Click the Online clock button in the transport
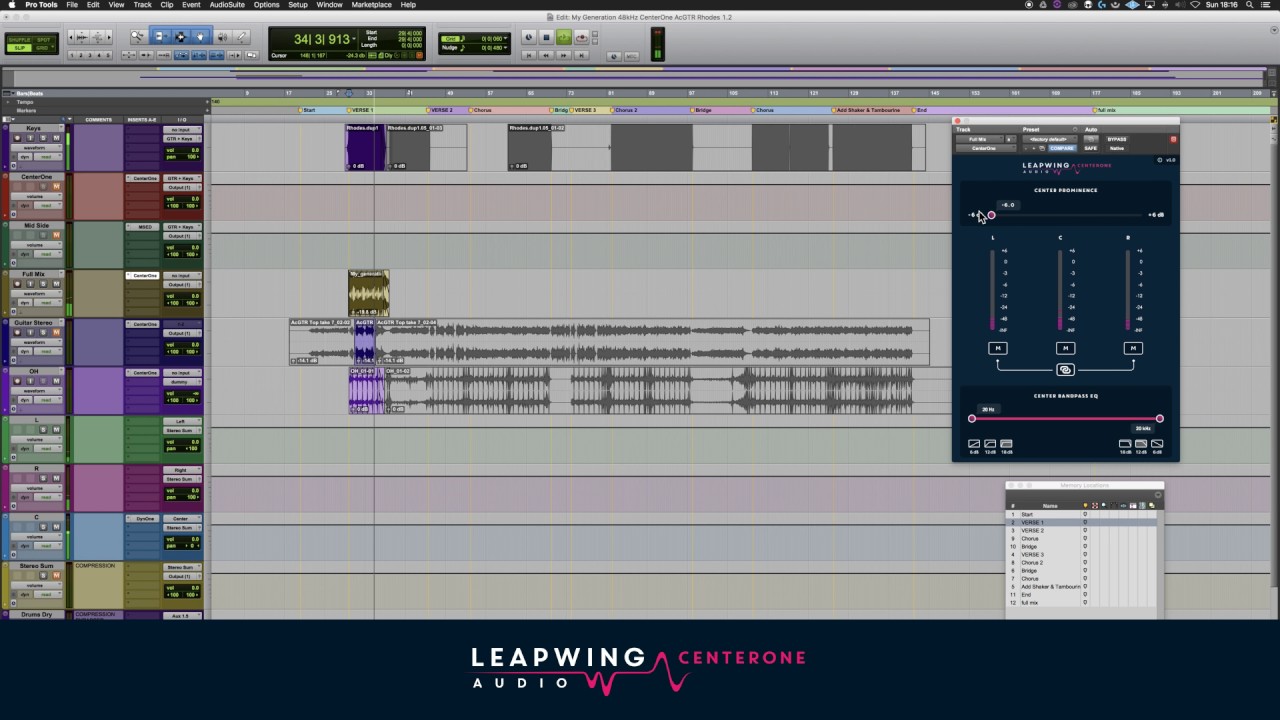This screenshot has height=720, width=1280. point(529,37)
